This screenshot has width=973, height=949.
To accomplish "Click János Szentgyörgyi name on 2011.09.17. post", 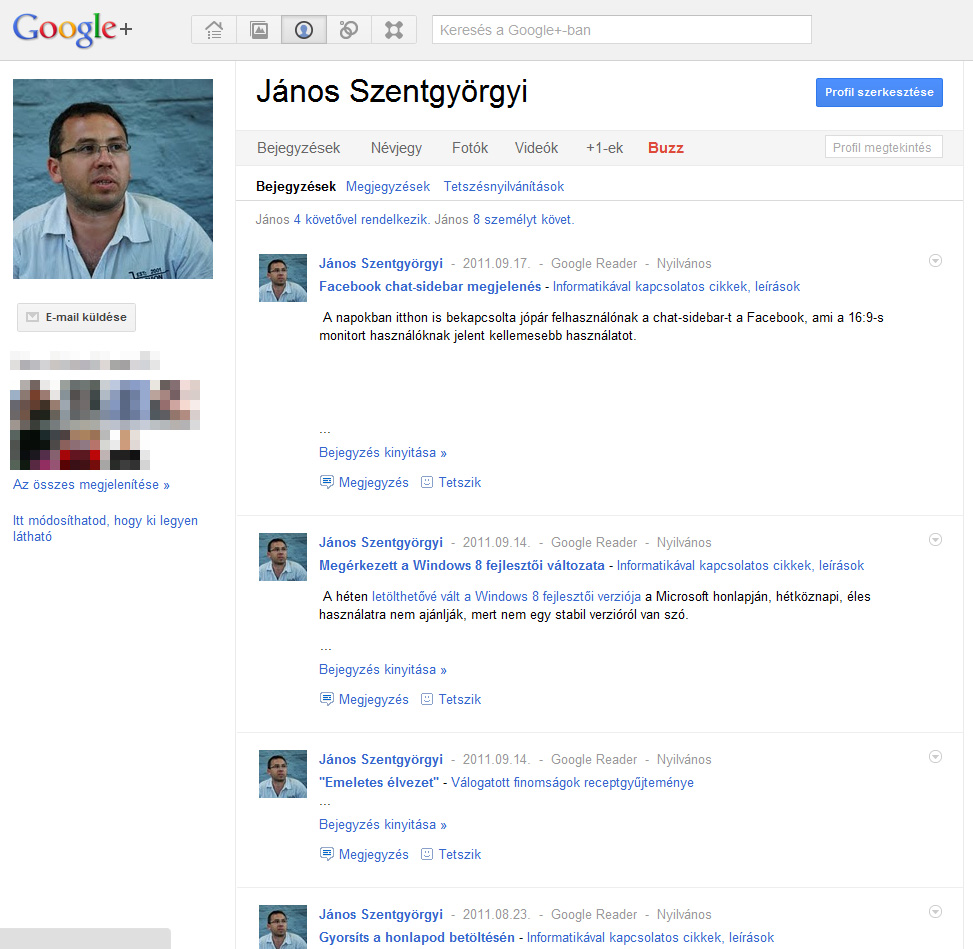I will pyautogui.click(x=381, y=264).
